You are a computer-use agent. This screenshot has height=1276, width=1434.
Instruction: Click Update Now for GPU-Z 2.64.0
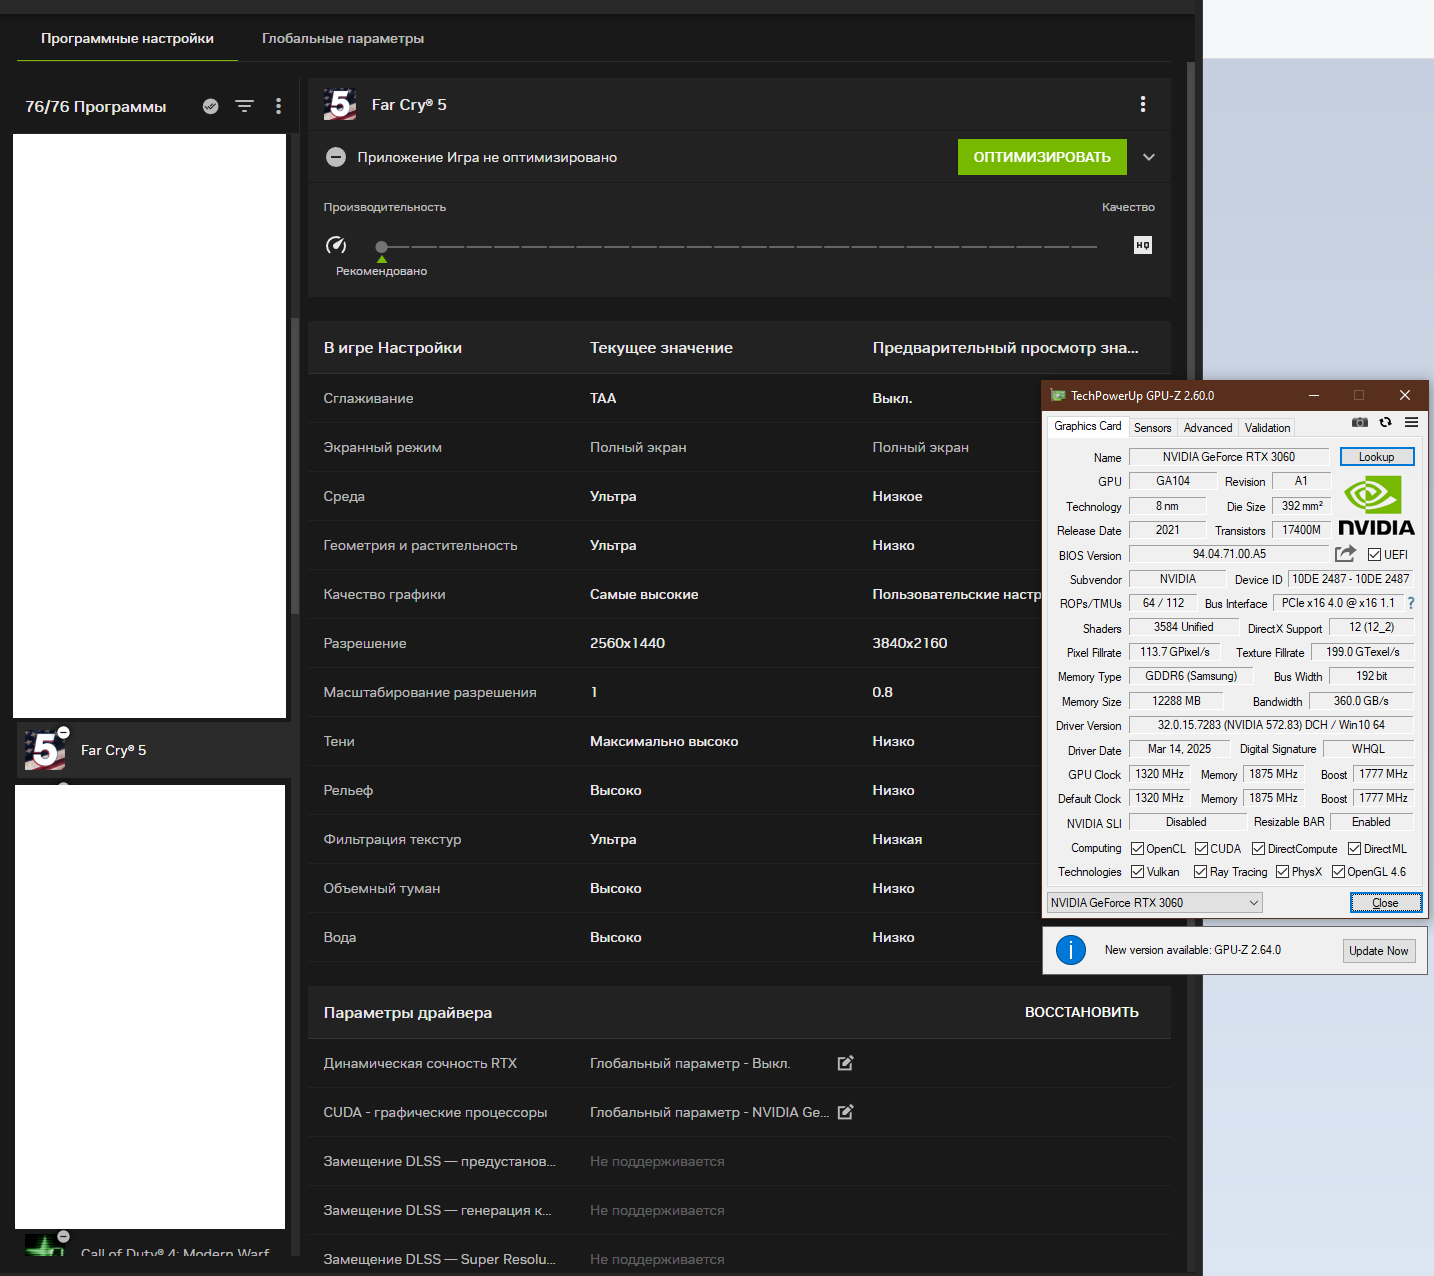click(x=1379, y=951)
